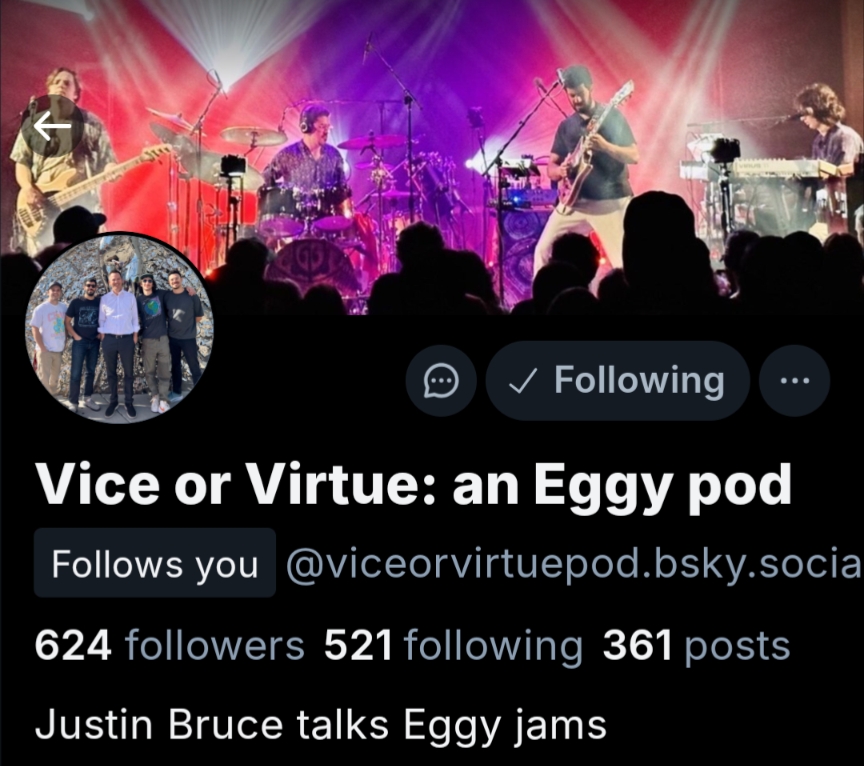Click the Follows you badge

[x=155, y=563]
